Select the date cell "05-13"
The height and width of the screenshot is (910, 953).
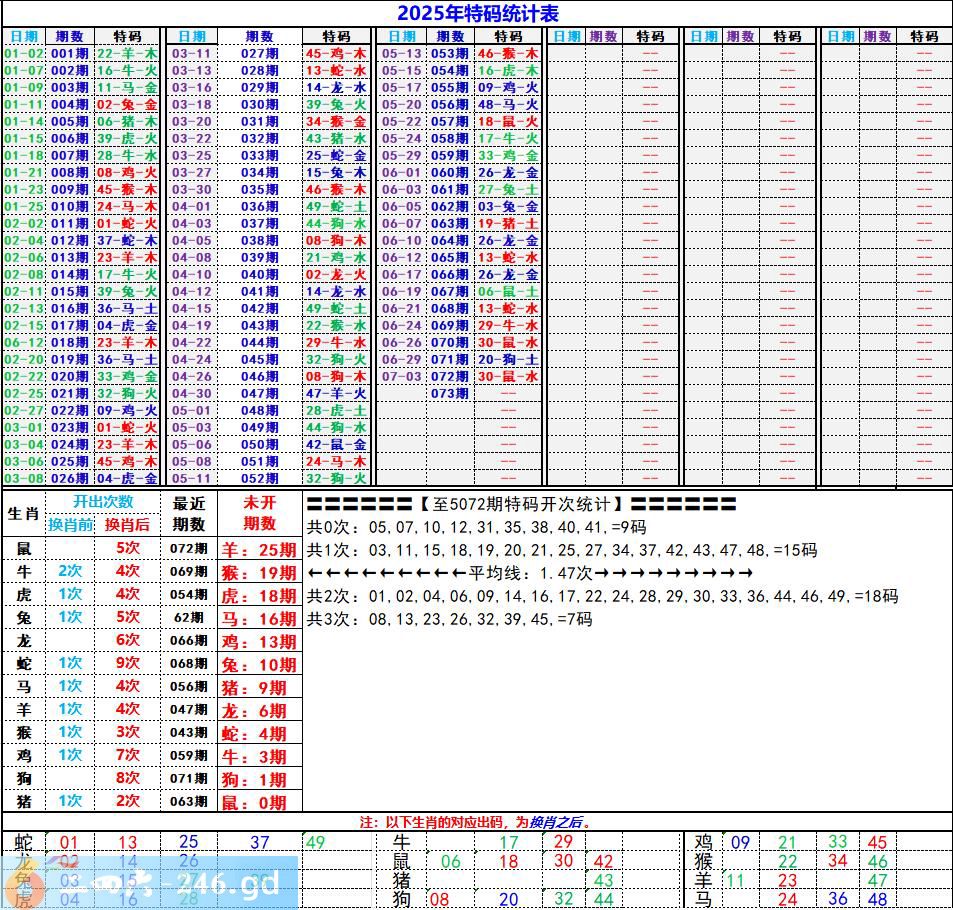[401, 53]
